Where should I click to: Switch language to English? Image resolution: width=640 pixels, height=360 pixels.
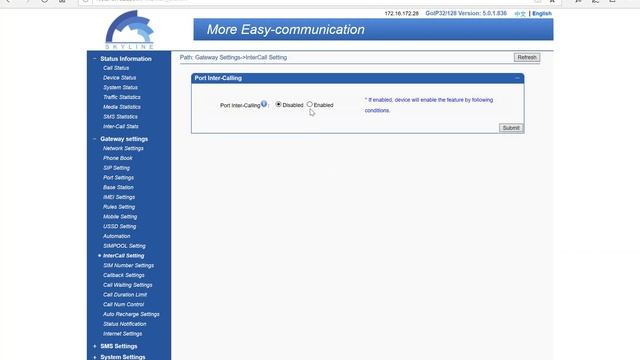[542, 13]
